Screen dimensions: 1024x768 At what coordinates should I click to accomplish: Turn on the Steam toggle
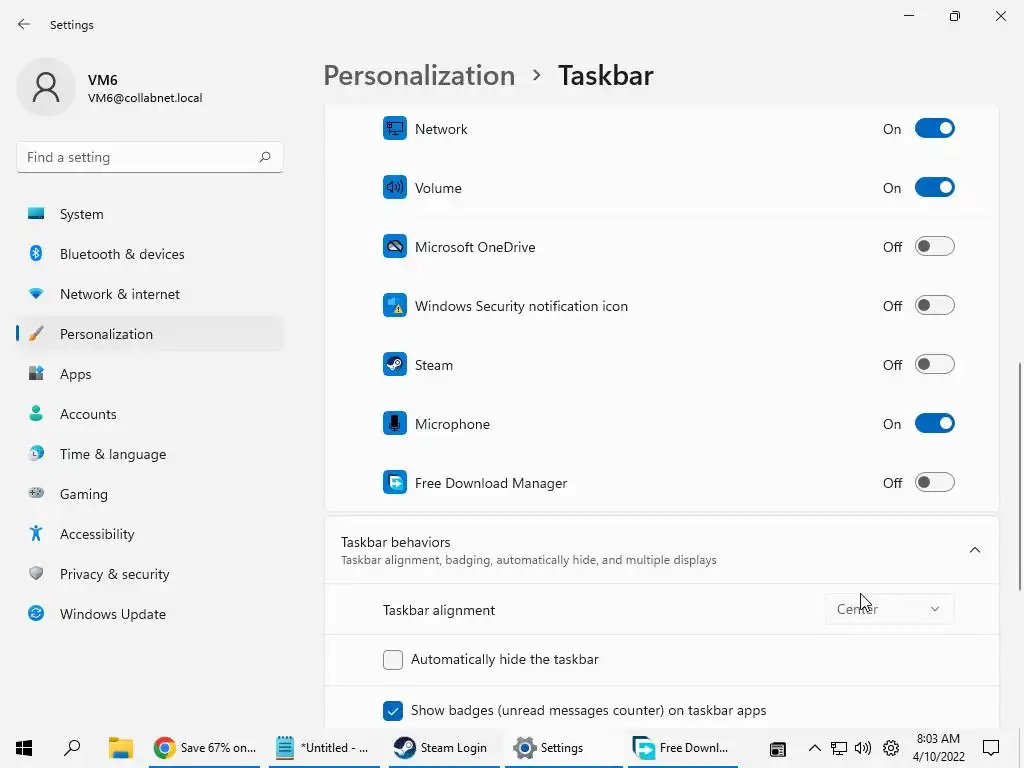pos(935,364)
